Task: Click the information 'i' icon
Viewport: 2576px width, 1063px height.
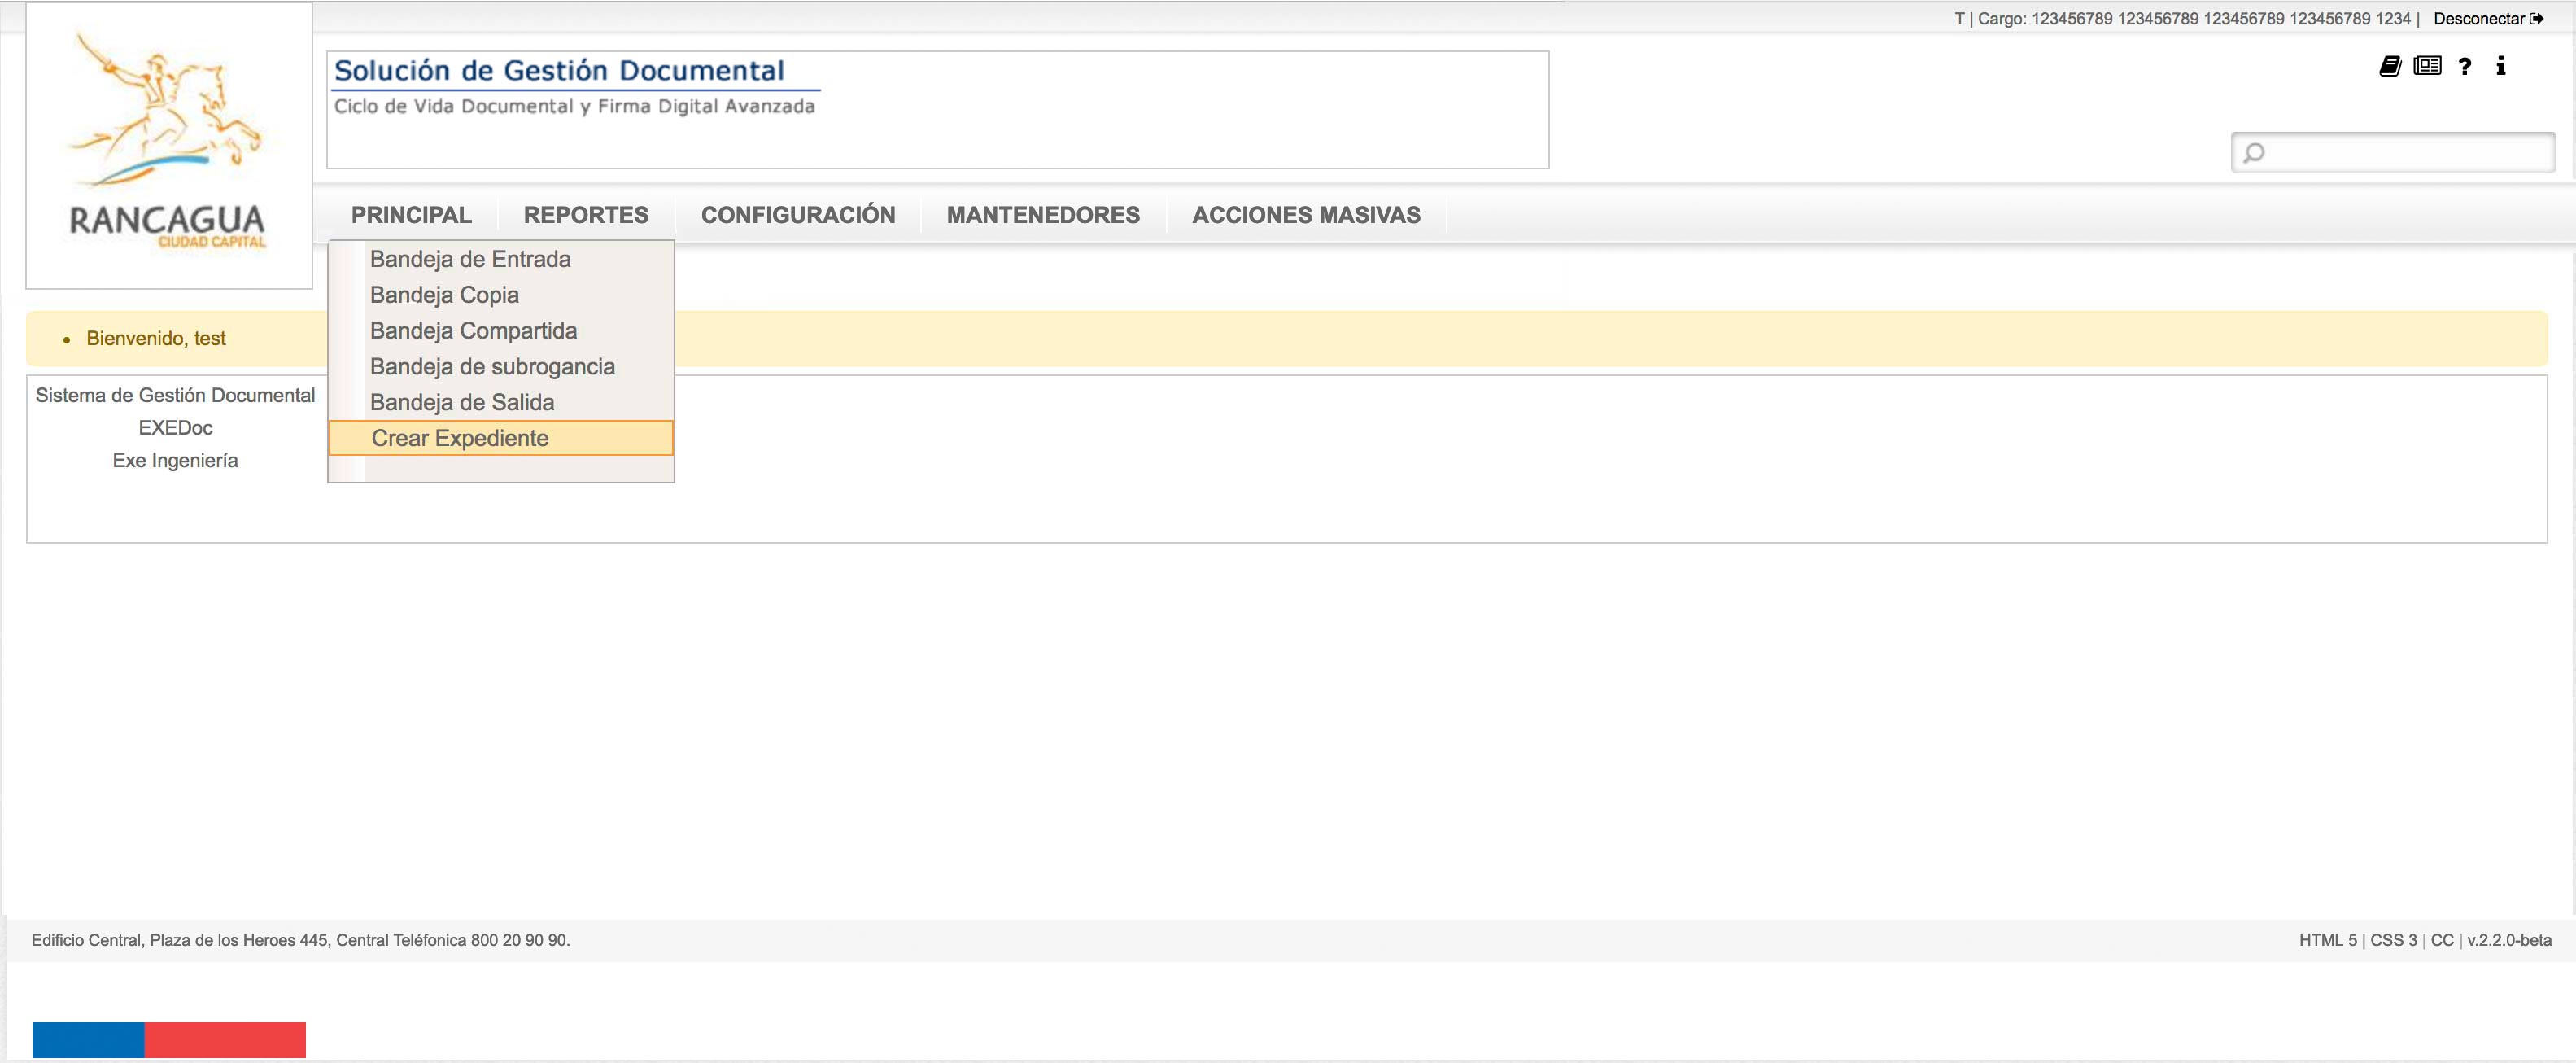Action: 2501,66
